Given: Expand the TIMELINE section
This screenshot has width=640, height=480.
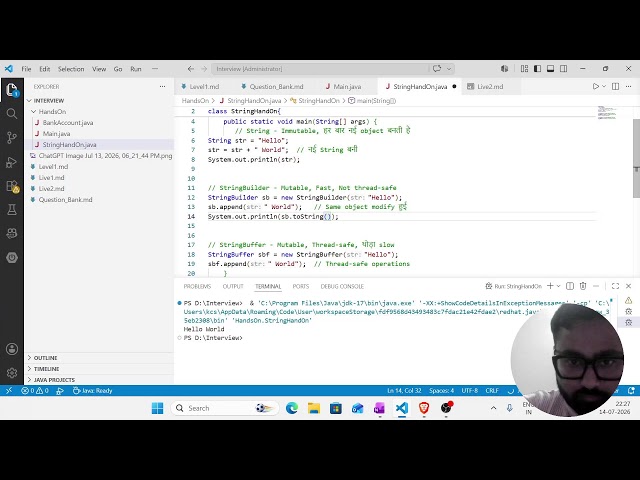Looking at the screenshot, I should pos(46,369).
